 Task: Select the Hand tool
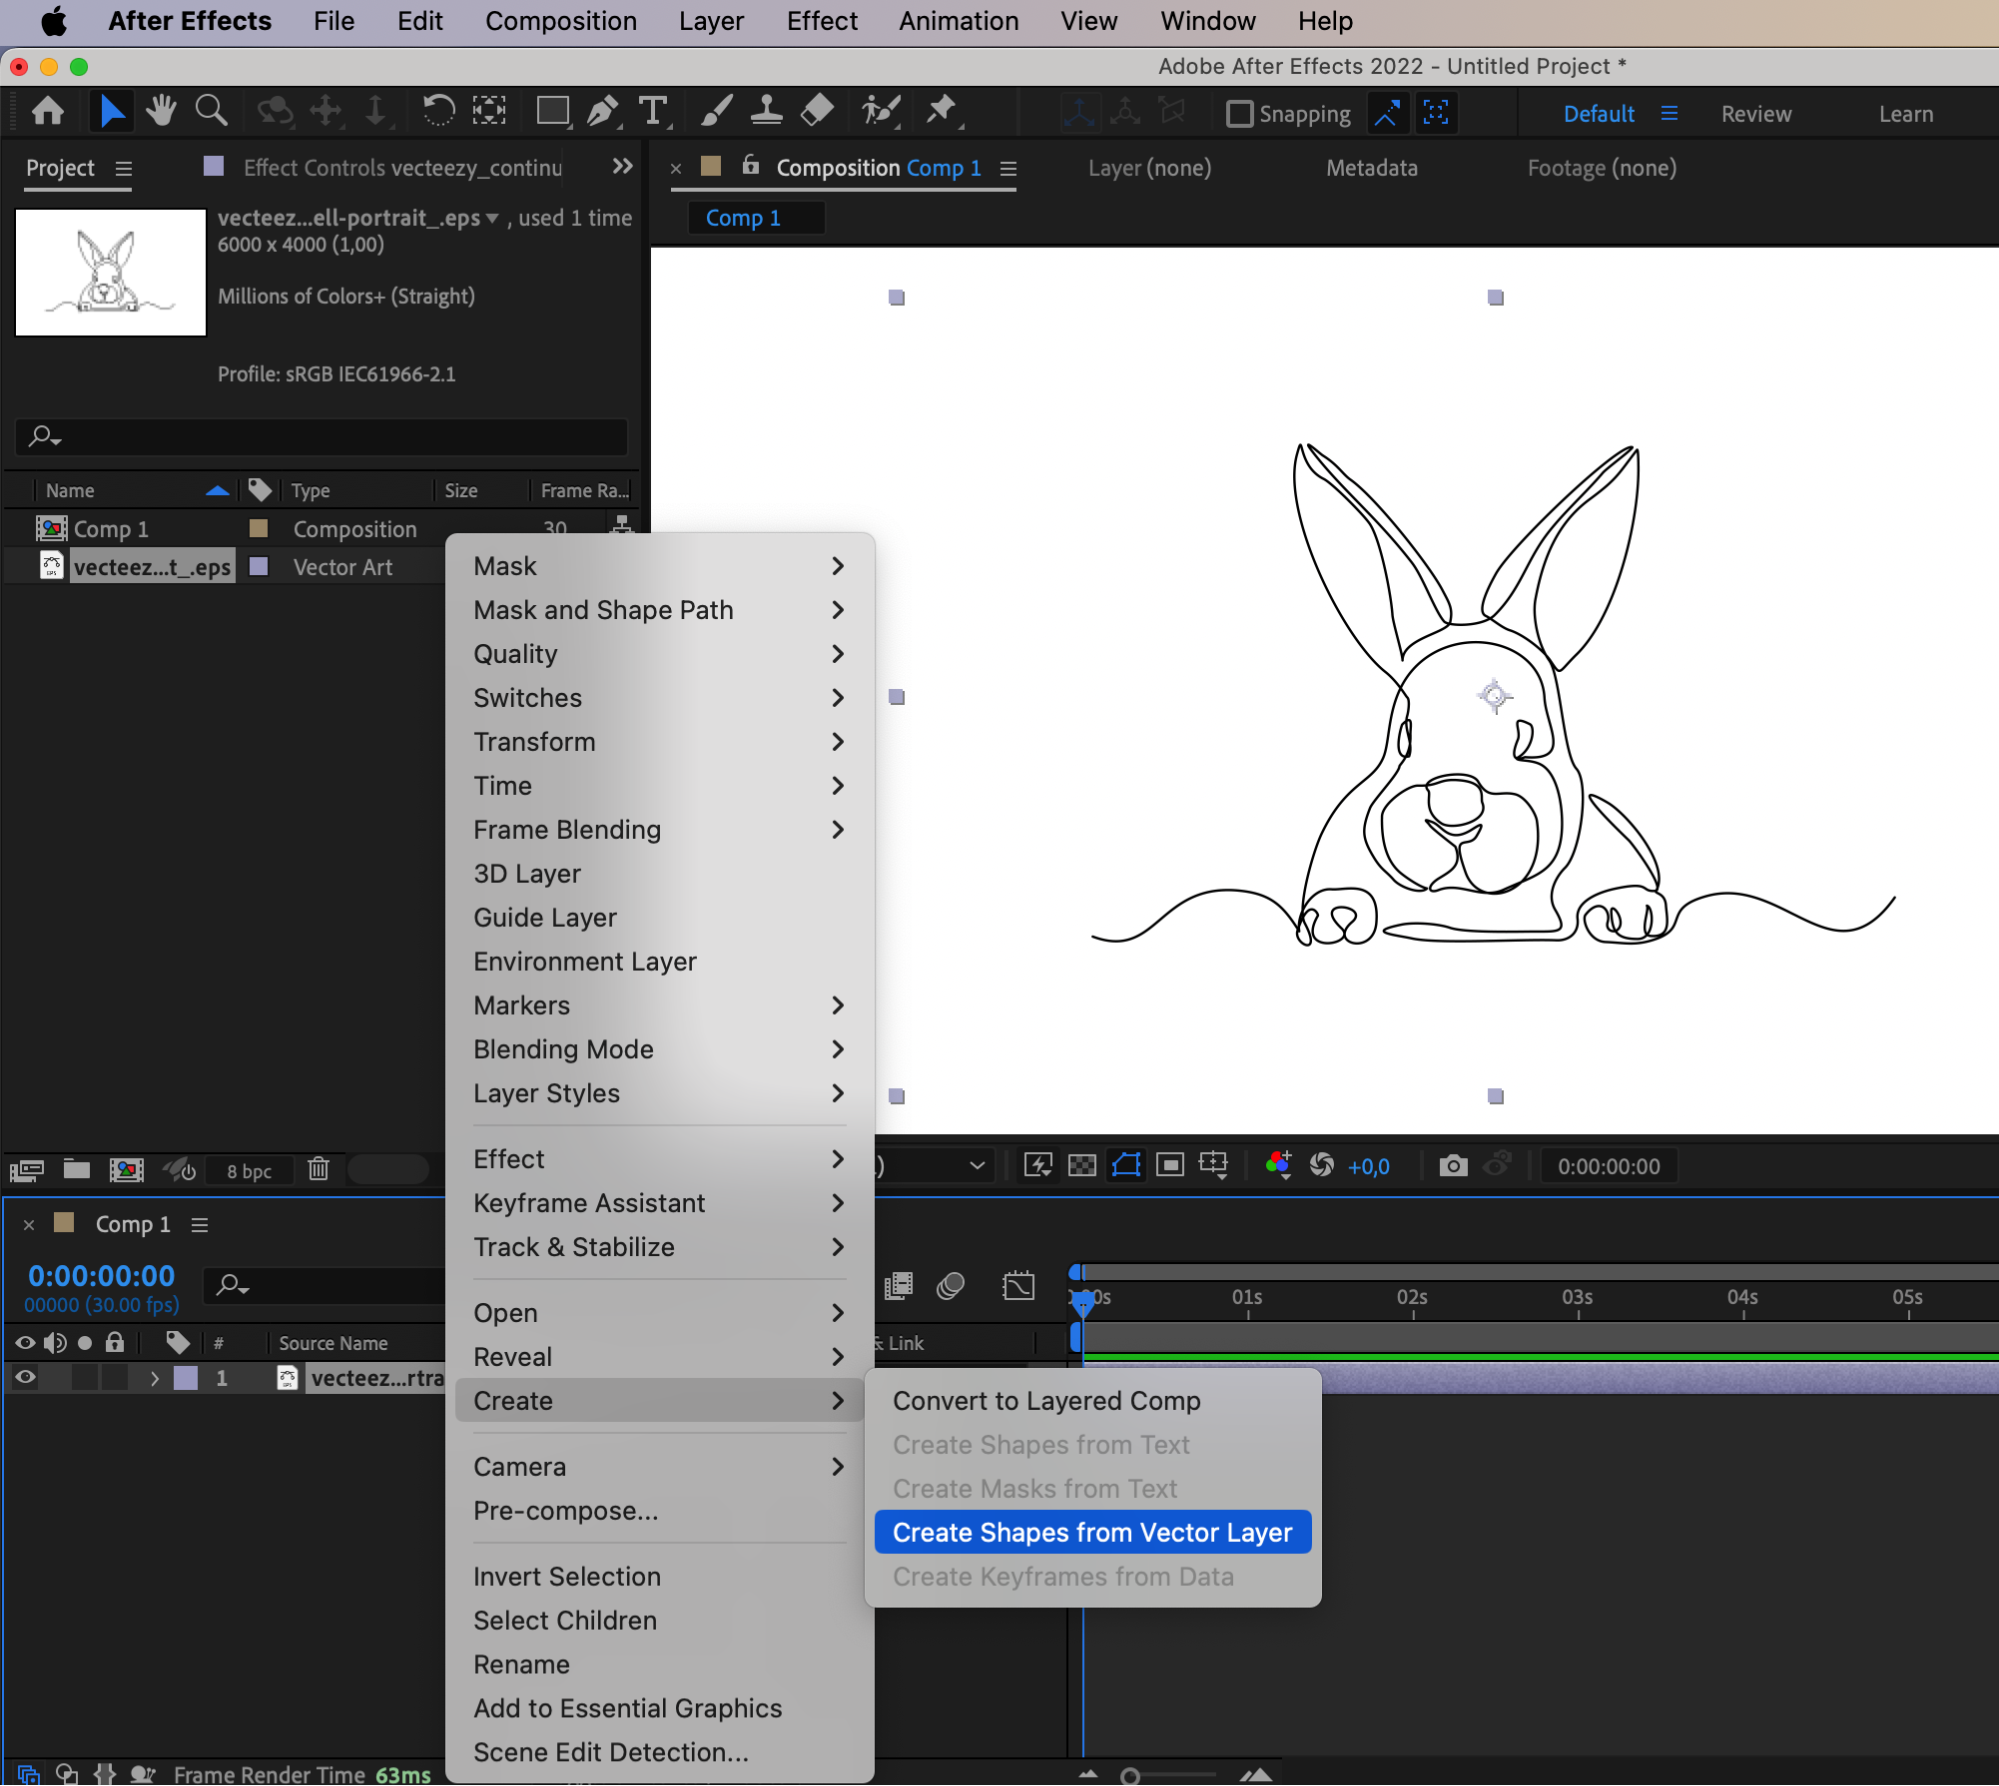point(160,111)
